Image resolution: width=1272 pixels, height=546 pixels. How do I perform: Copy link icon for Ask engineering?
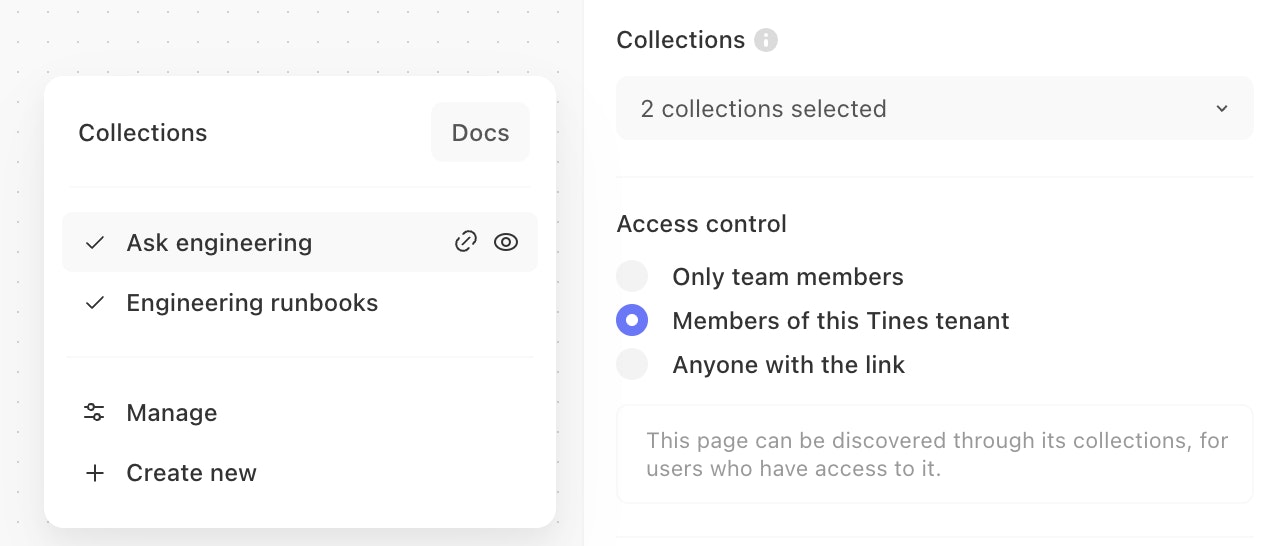coord(466,242)
